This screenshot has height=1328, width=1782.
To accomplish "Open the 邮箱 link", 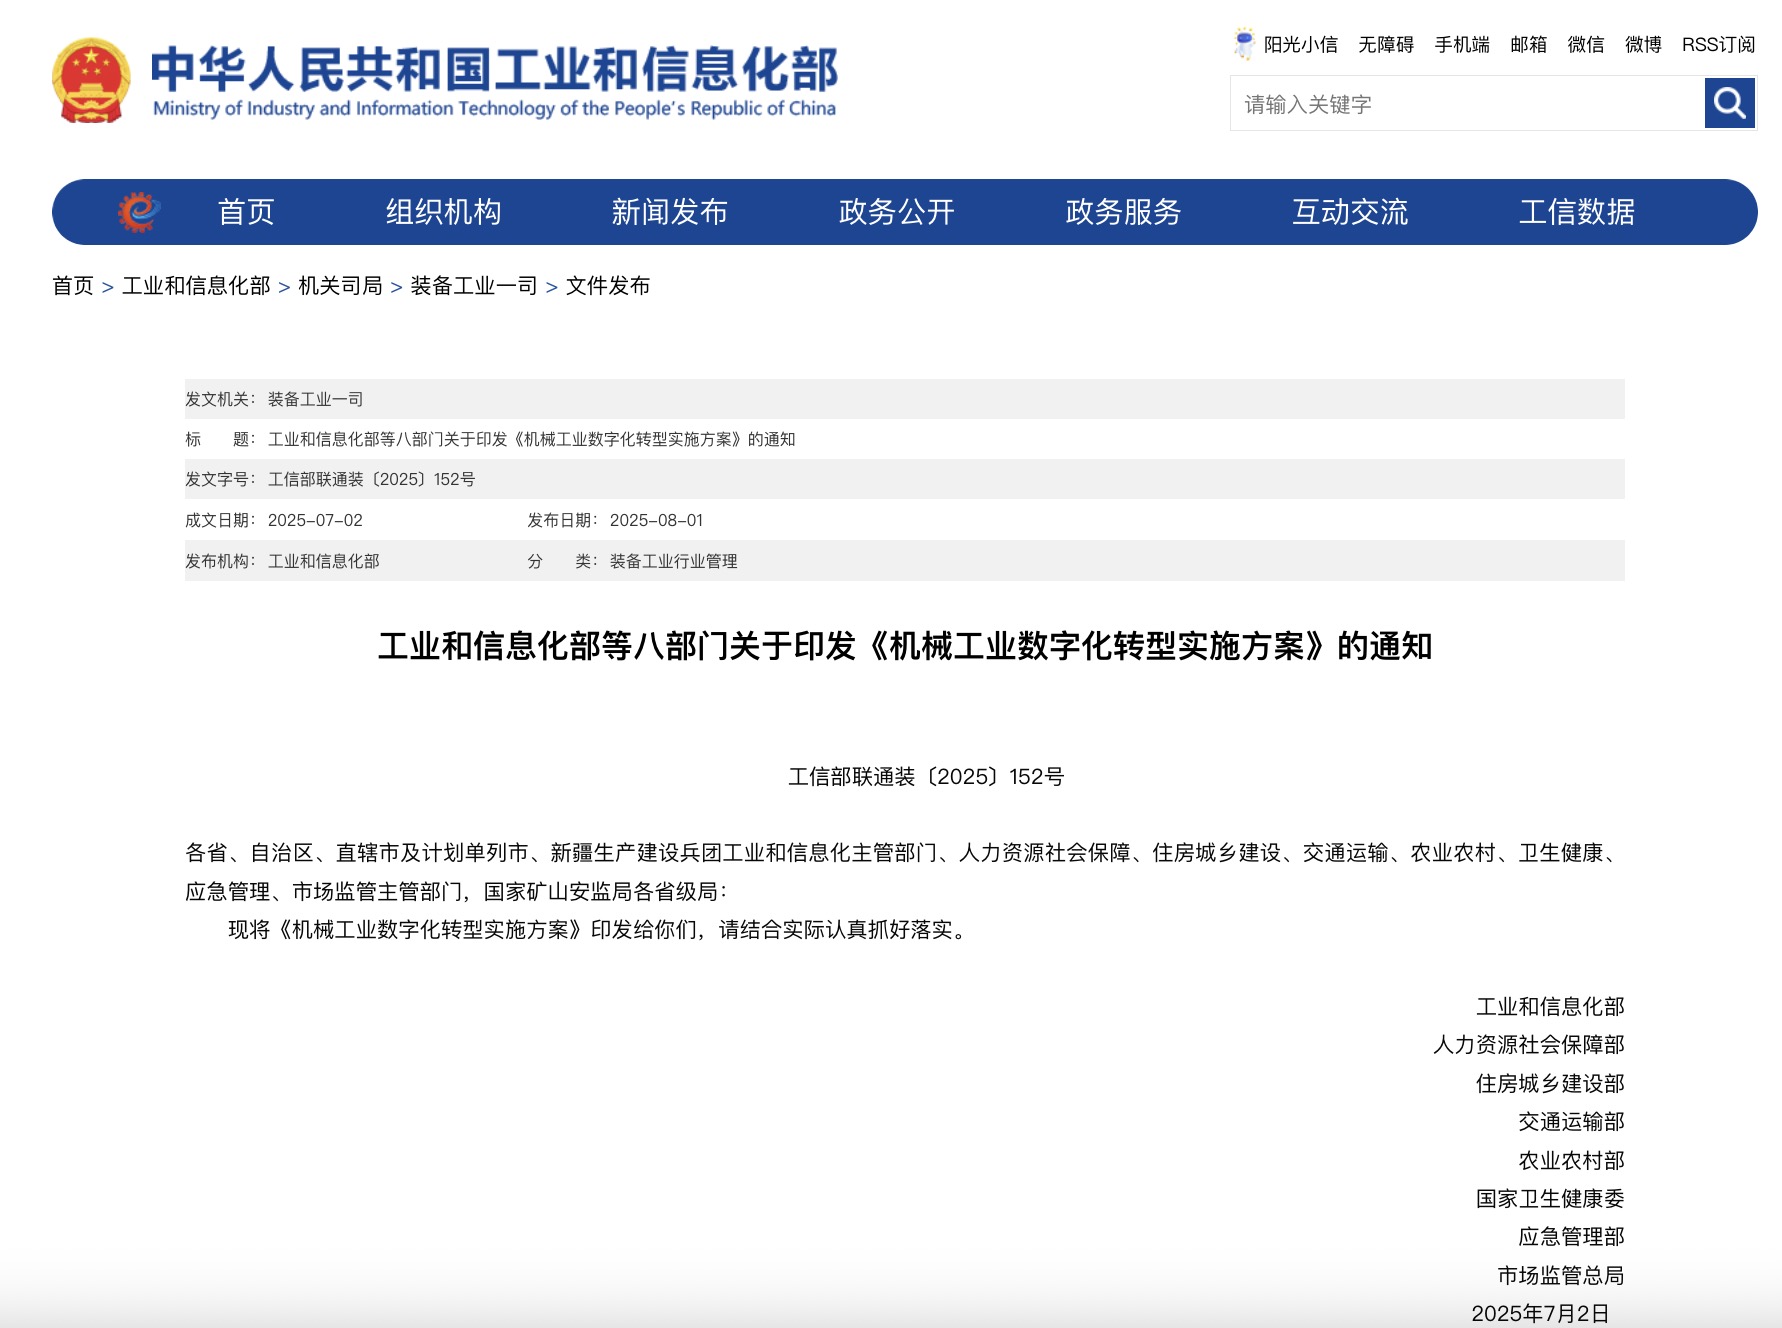I will [1528, 45].
